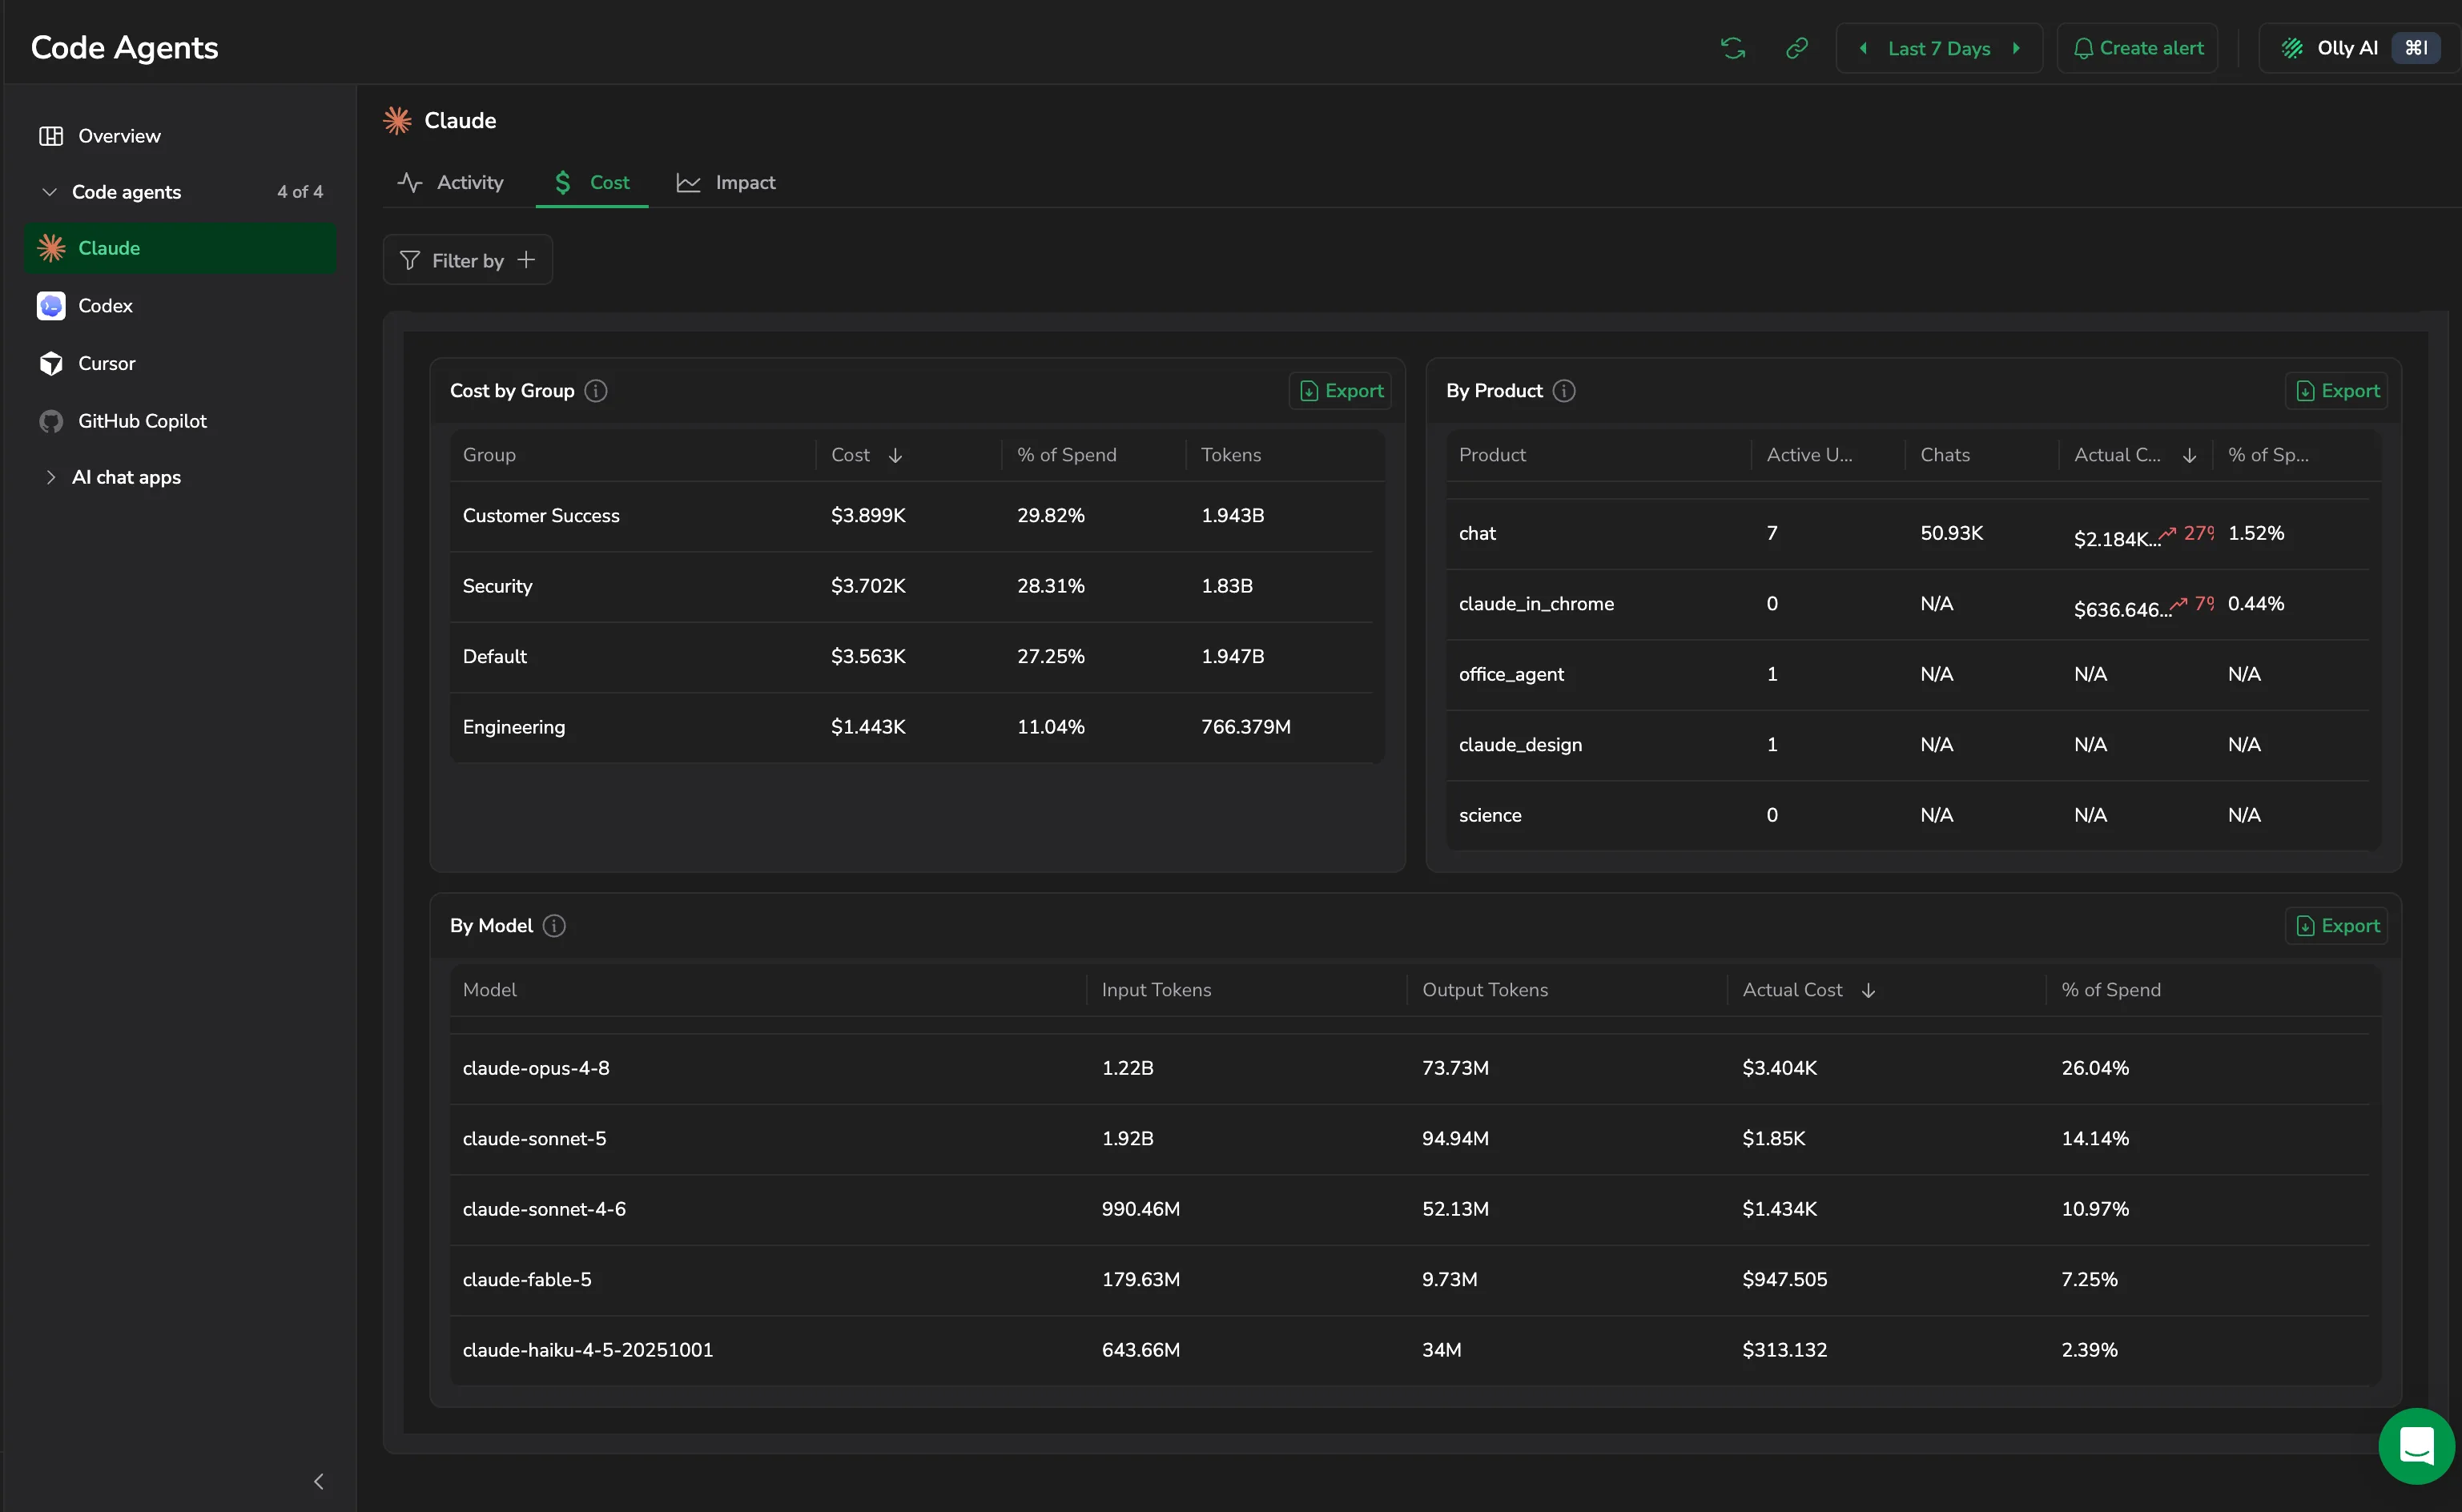Show info for By Product
The height and width of the screenshot is (1512, 2462).
point(1564,391)
